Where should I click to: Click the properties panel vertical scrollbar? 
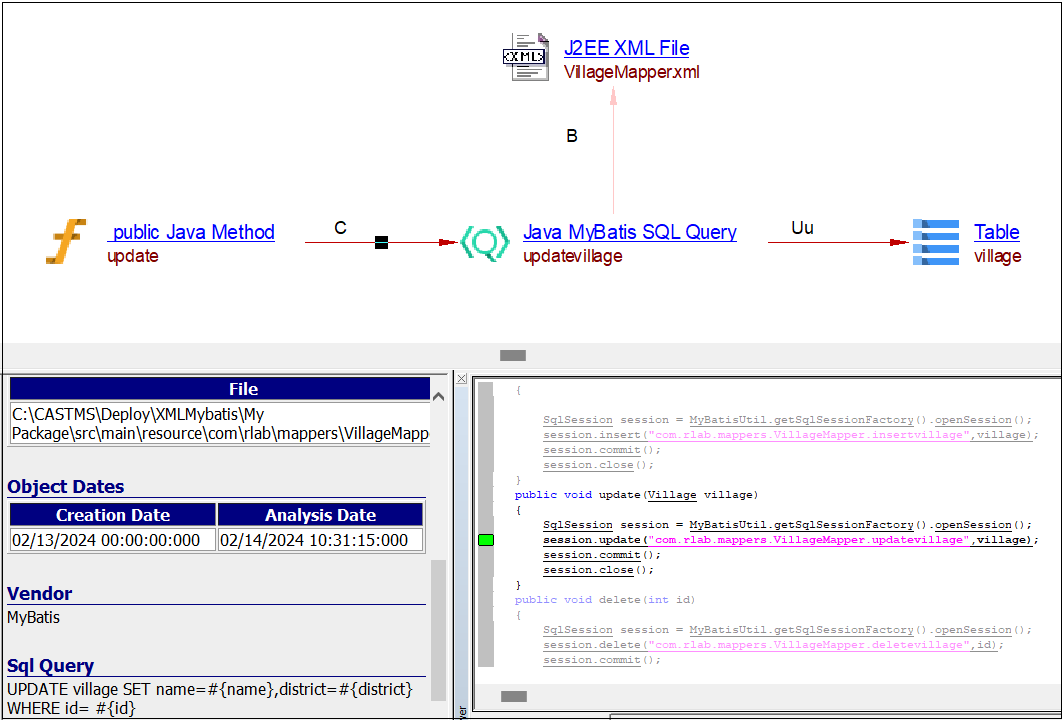(438, 630)
